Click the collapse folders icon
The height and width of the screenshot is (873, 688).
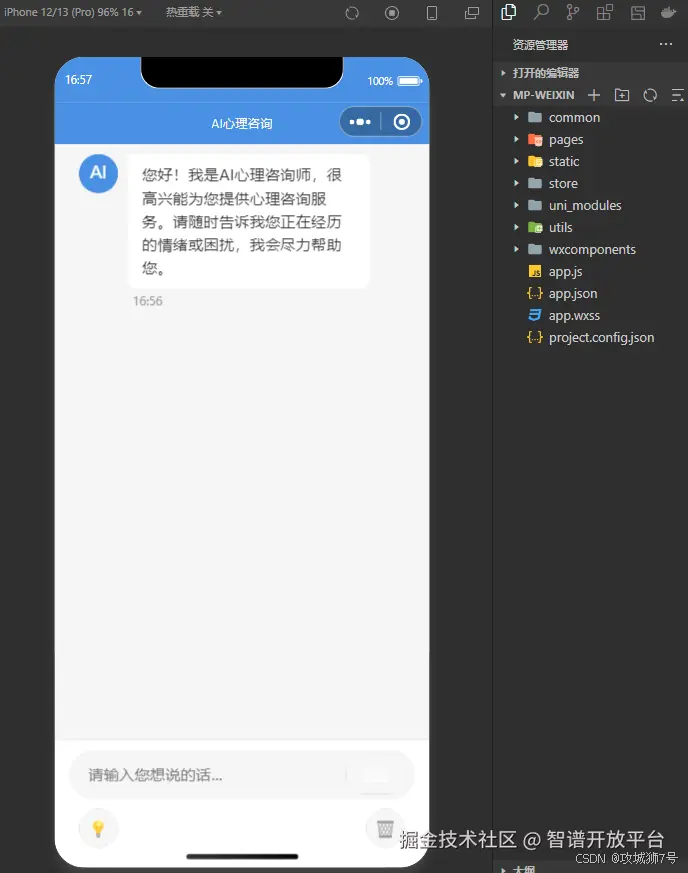tap(677, 95)
